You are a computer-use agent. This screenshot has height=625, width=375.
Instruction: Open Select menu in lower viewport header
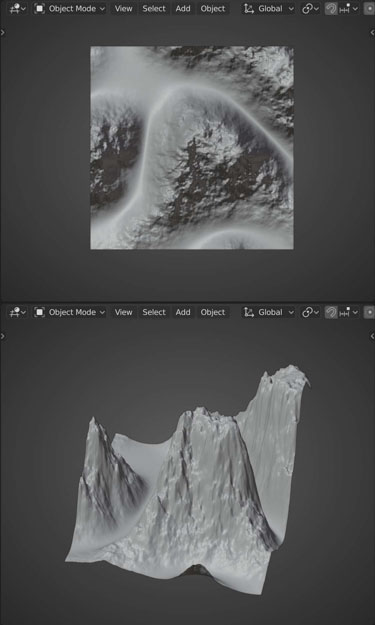coord(154,312)
